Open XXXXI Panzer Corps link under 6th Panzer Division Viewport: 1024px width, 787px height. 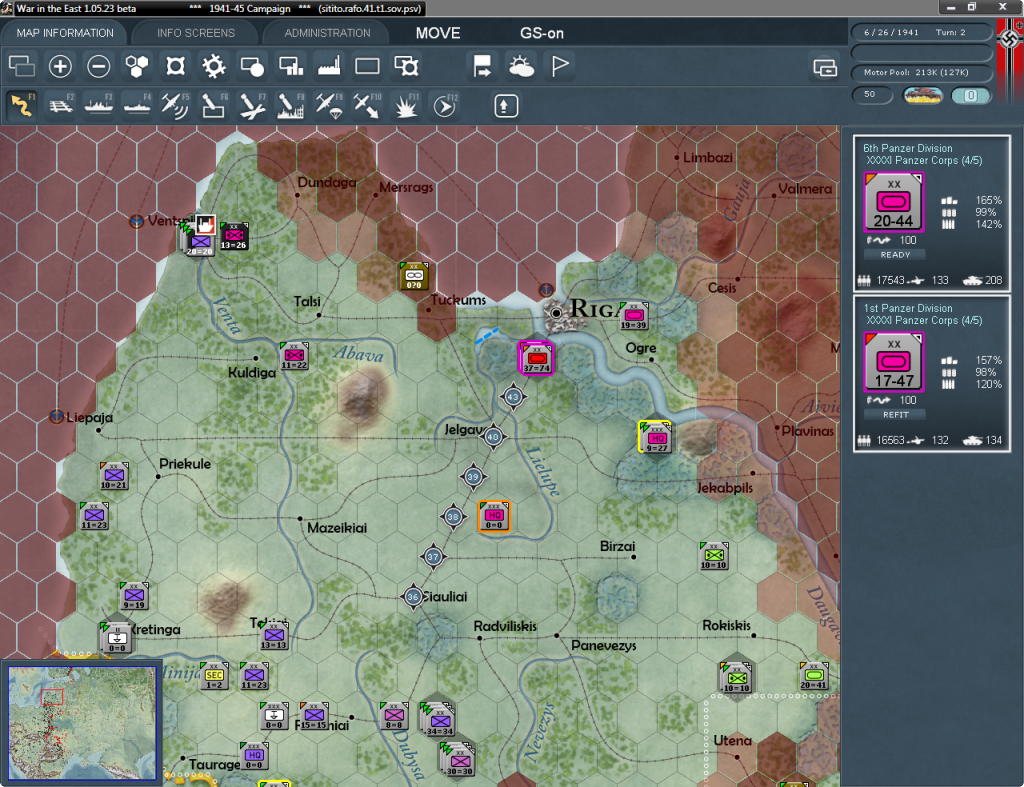point(923,161)
